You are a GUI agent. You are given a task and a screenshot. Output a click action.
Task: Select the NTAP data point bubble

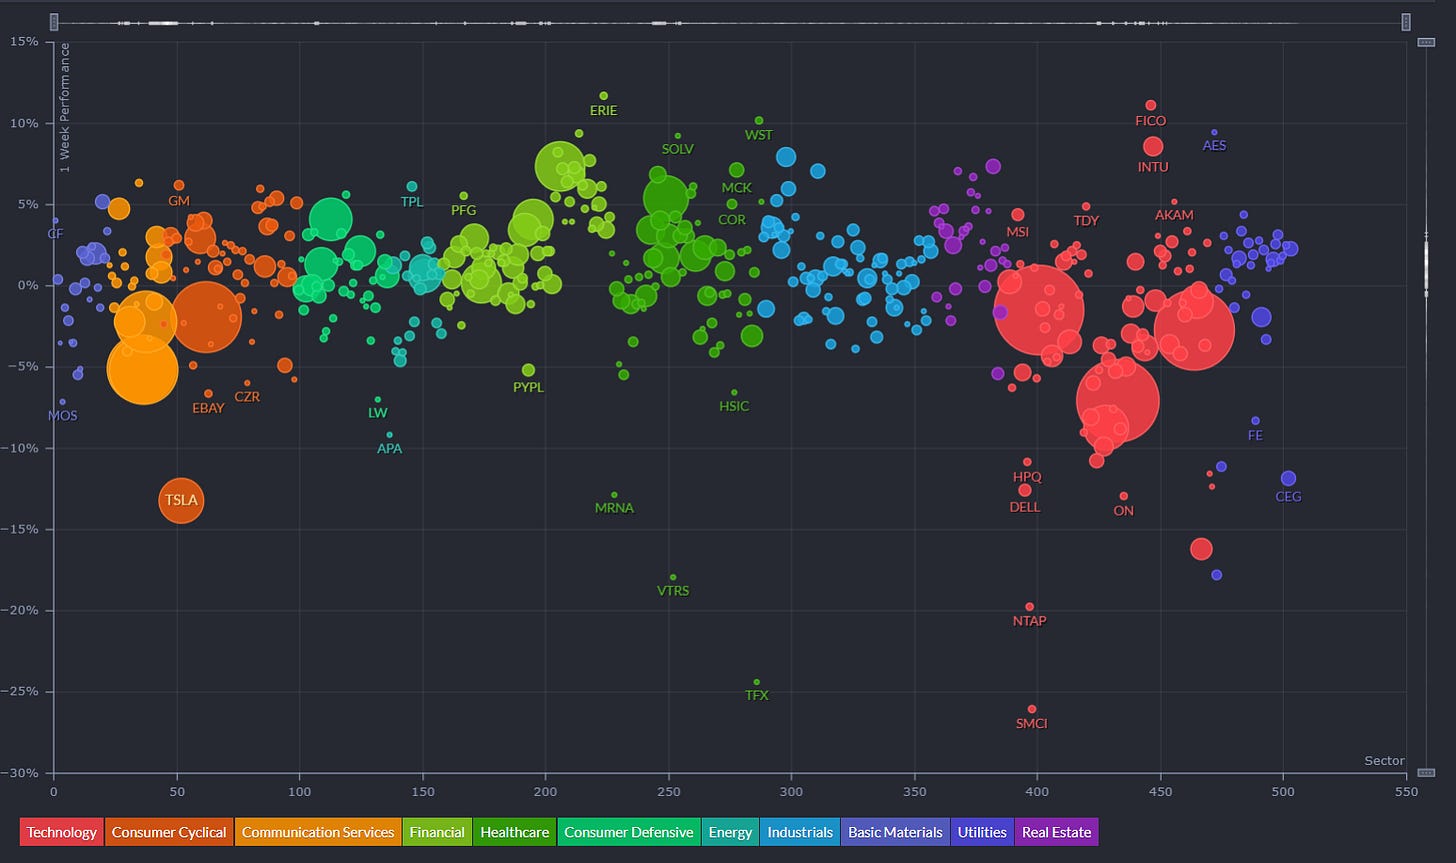tap(1029, 607)
